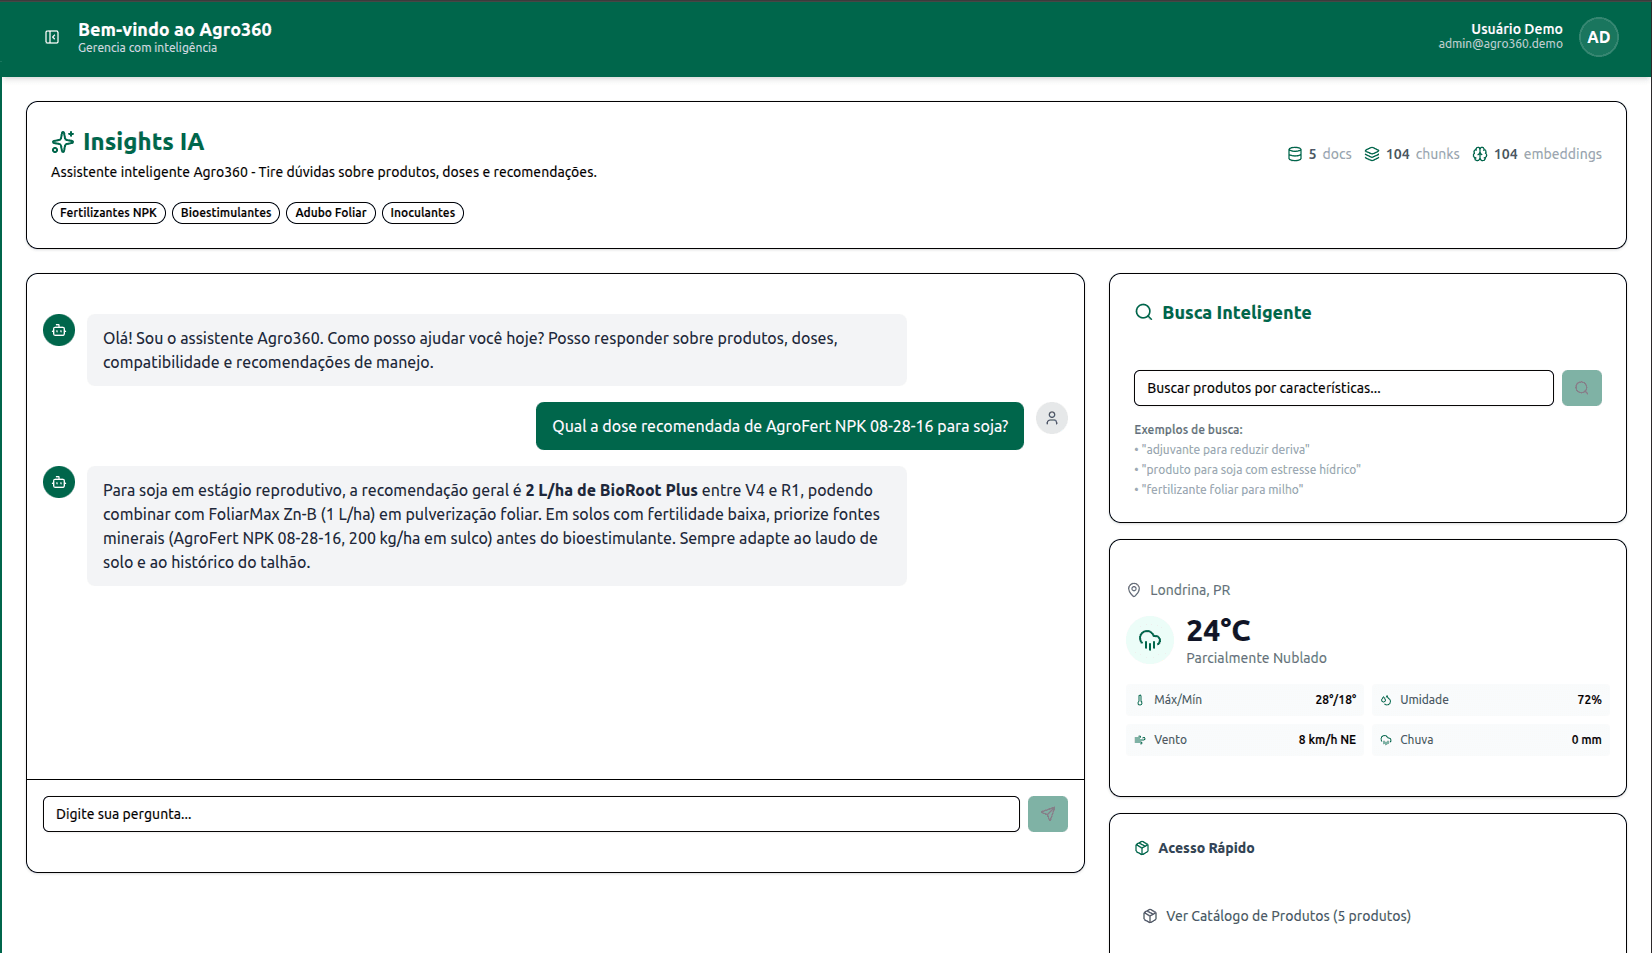Click the bot avatar beside soja answer
Screen dimensions: 1652x953
(x=59, y=482)
